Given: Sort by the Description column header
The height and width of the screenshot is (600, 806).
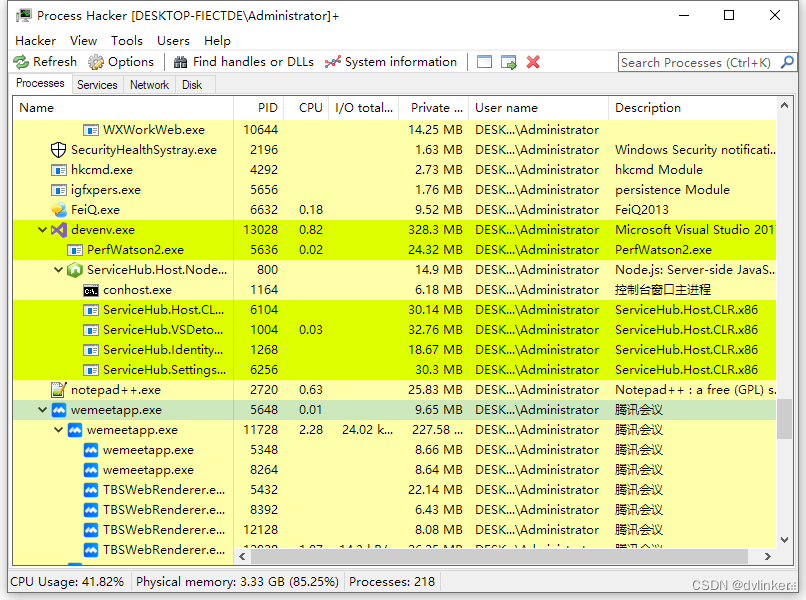Looking at the screenshot, I should (692, 108).
